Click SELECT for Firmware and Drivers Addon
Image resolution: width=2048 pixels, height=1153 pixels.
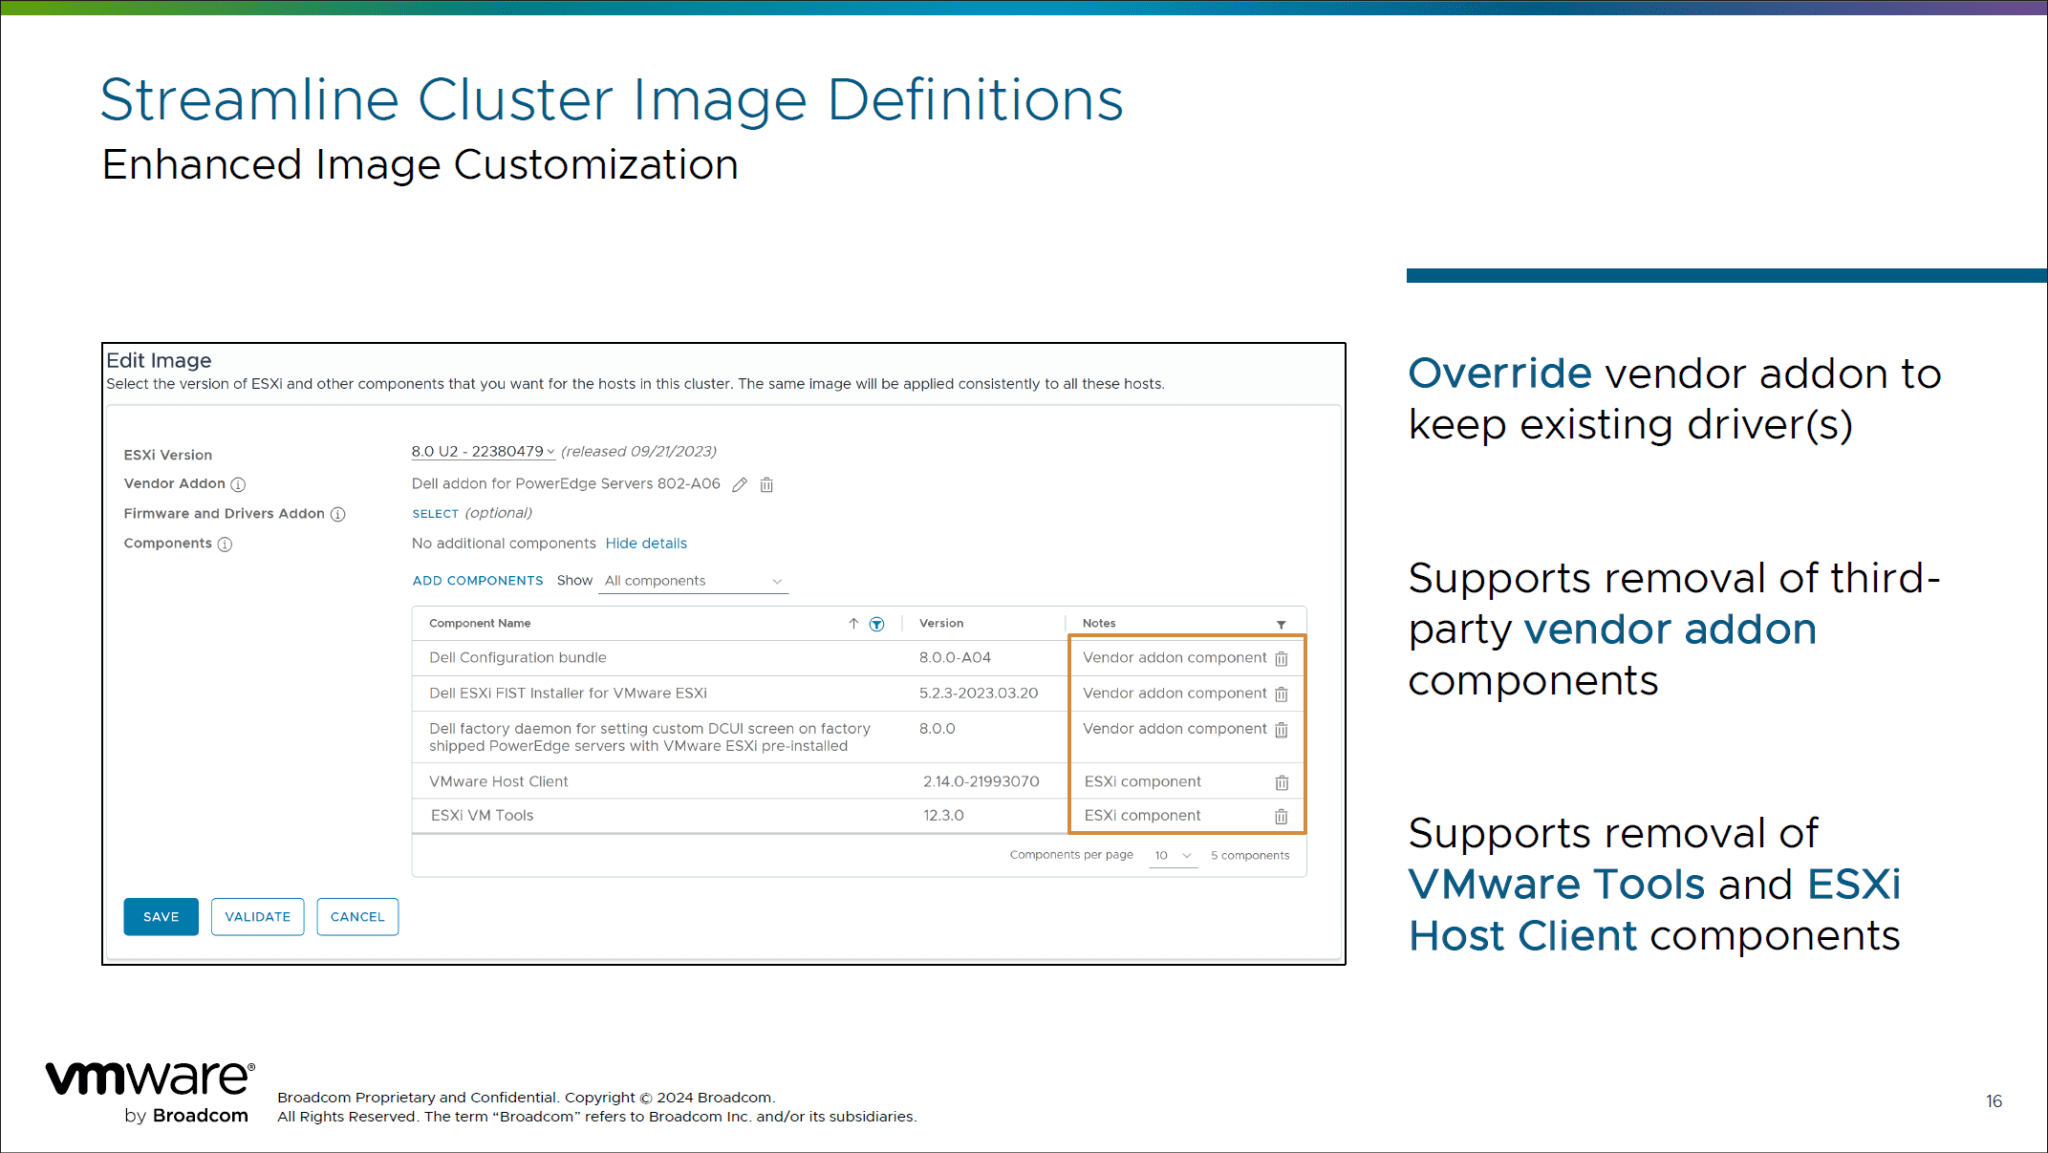pyautogui.click(x=434, y=513)
